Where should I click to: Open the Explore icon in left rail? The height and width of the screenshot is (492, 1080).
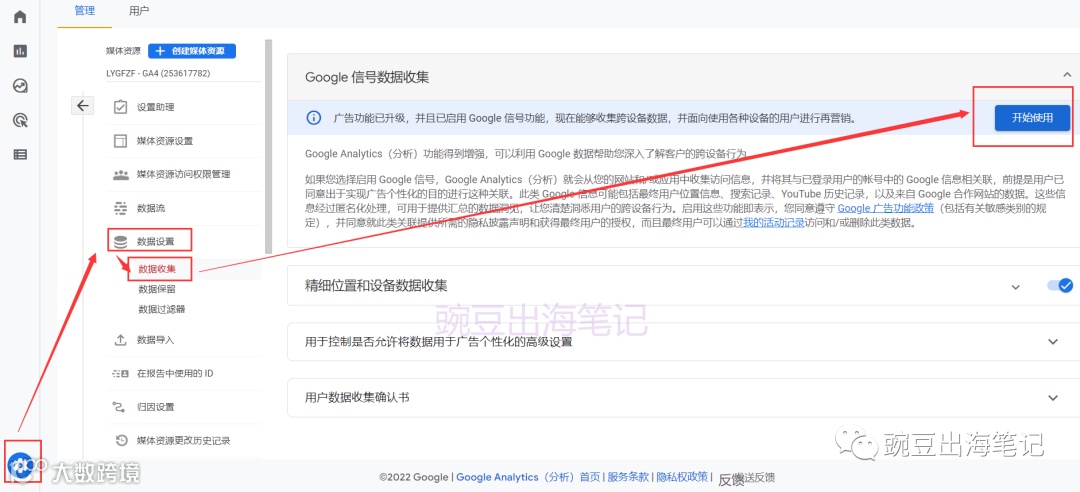20,86
